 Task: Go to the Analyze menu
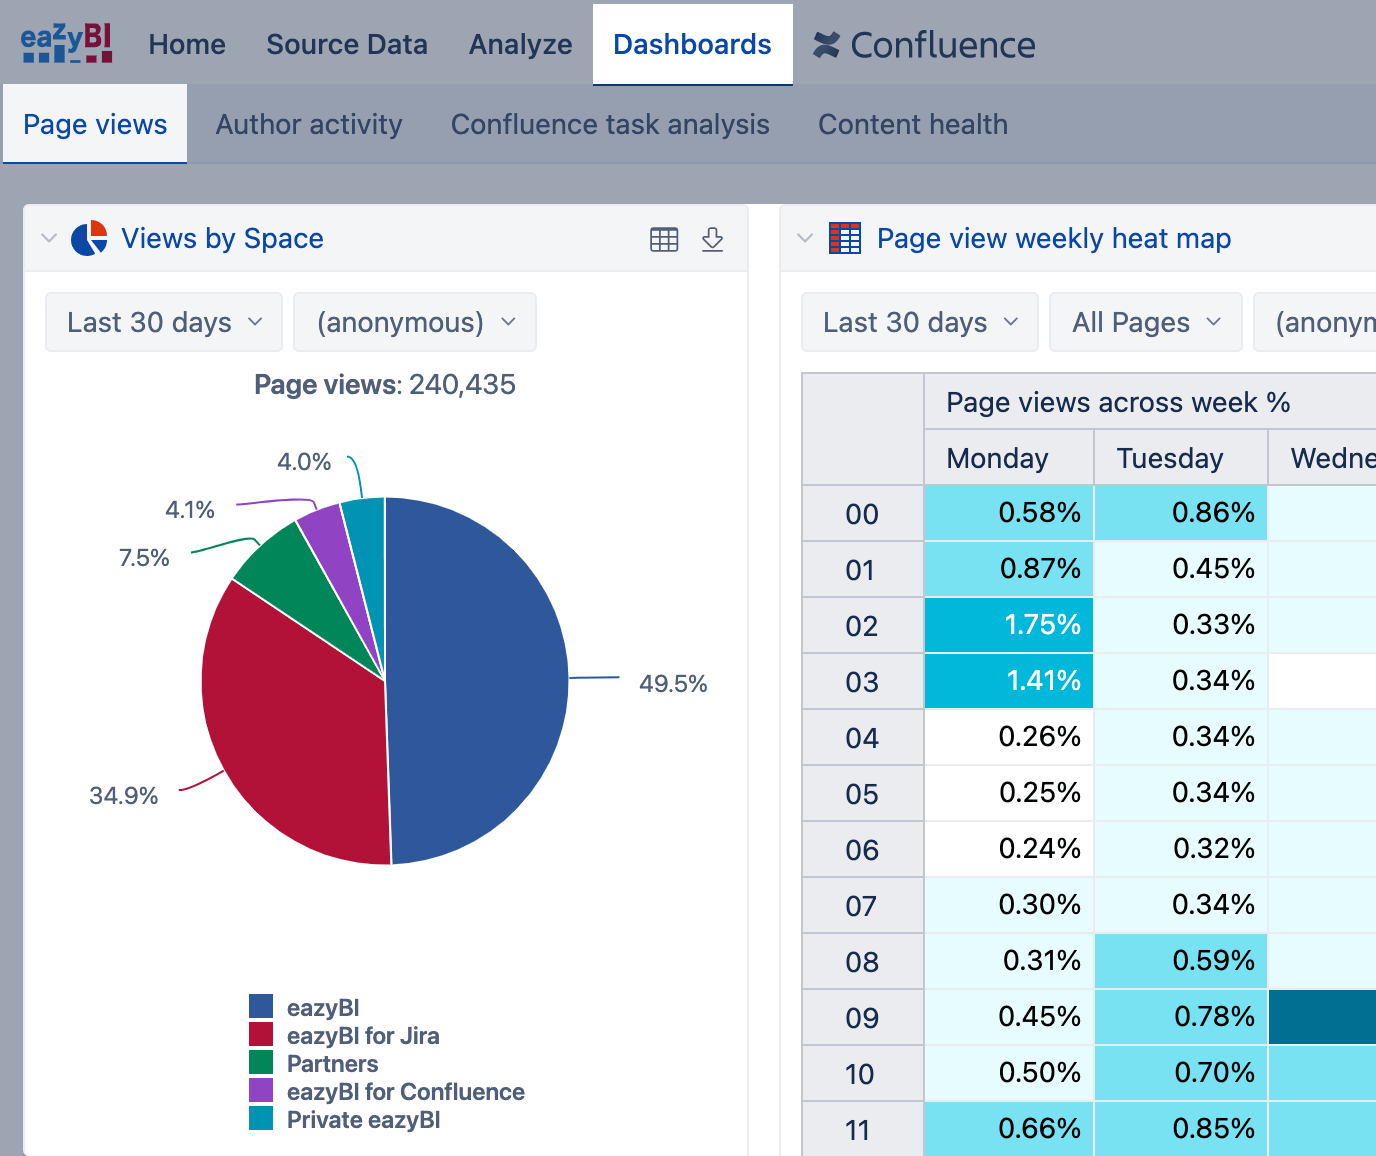click(520, 45)
